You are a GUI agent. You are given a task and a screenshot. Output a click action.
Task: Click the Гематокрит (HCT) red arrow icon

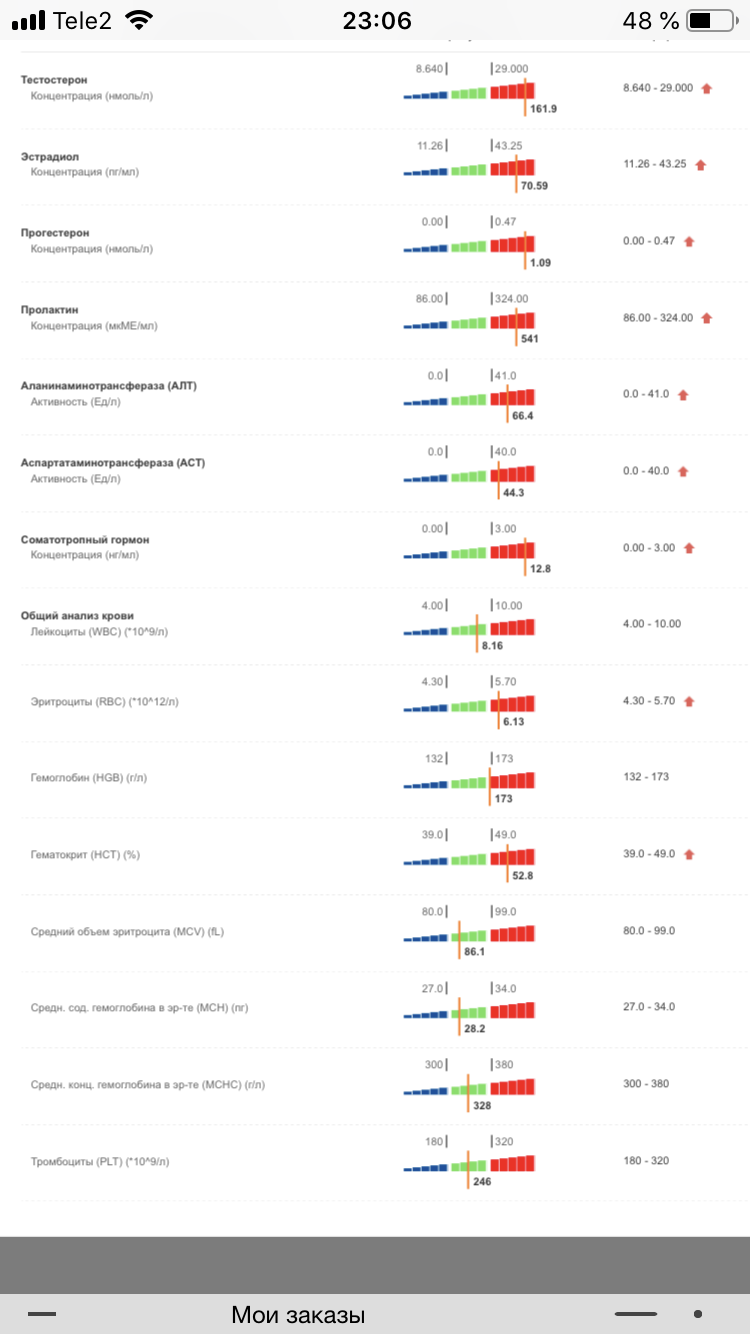click(689, 854)
